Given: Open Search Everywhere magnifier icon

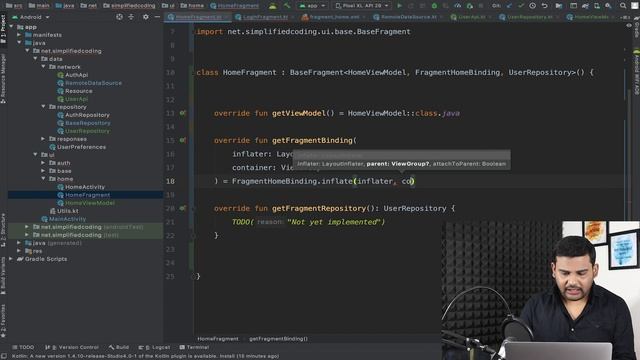Looking at the screenshot, I should point(623,6).
